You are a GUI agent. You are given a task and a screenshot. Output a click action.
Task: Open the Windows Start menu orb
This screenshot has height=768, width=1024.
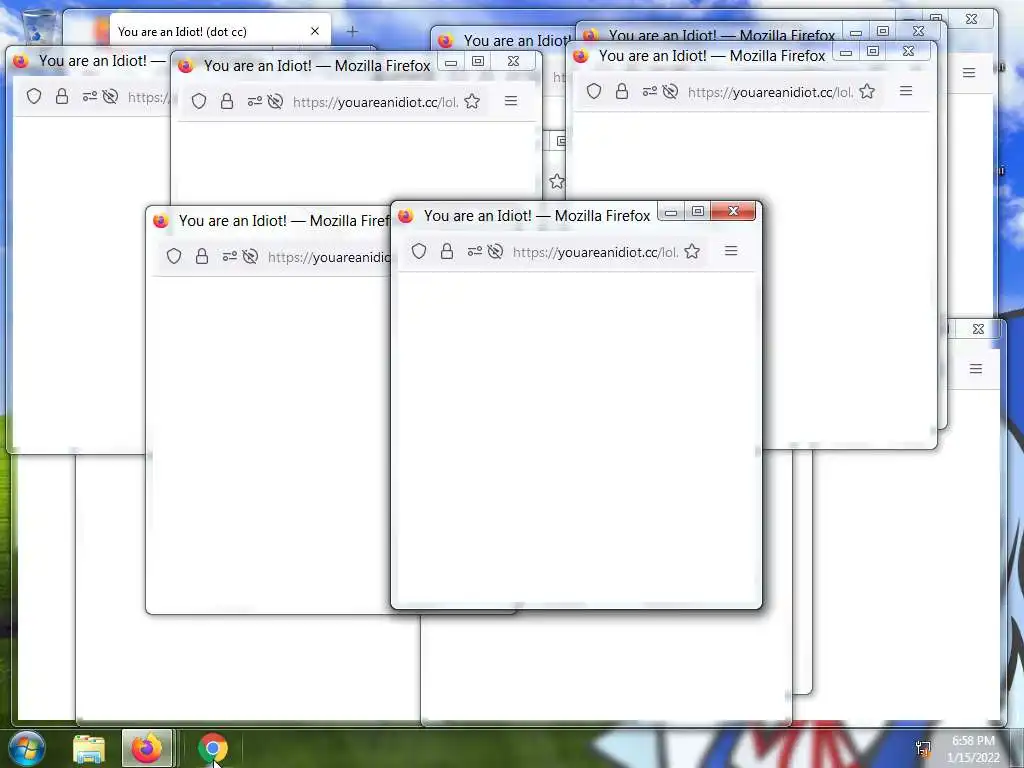click(x=26, y=748)
